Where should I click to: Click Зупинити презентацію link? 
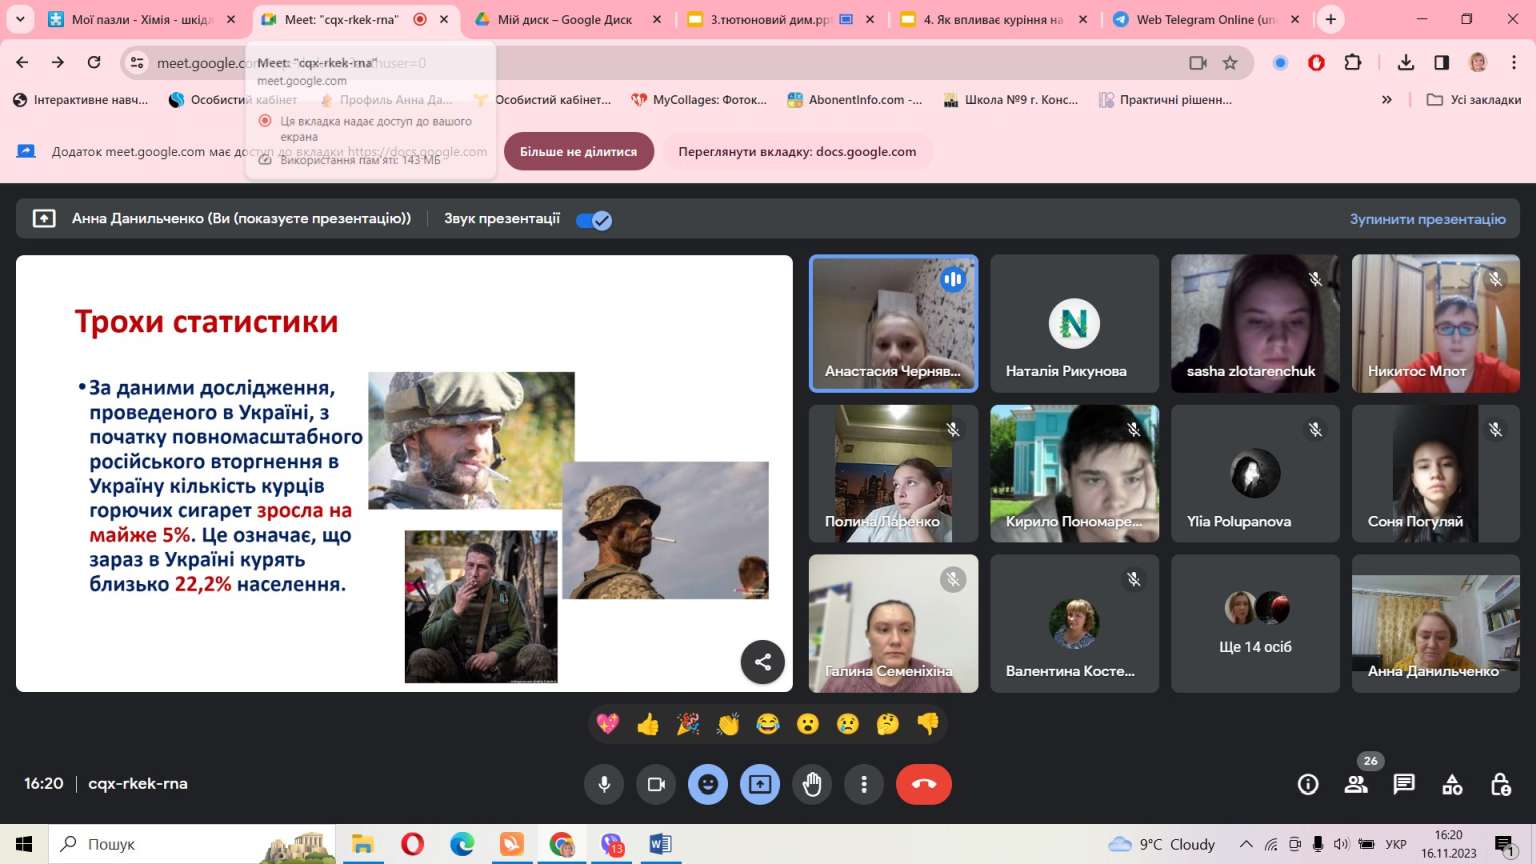(1427, 219)
